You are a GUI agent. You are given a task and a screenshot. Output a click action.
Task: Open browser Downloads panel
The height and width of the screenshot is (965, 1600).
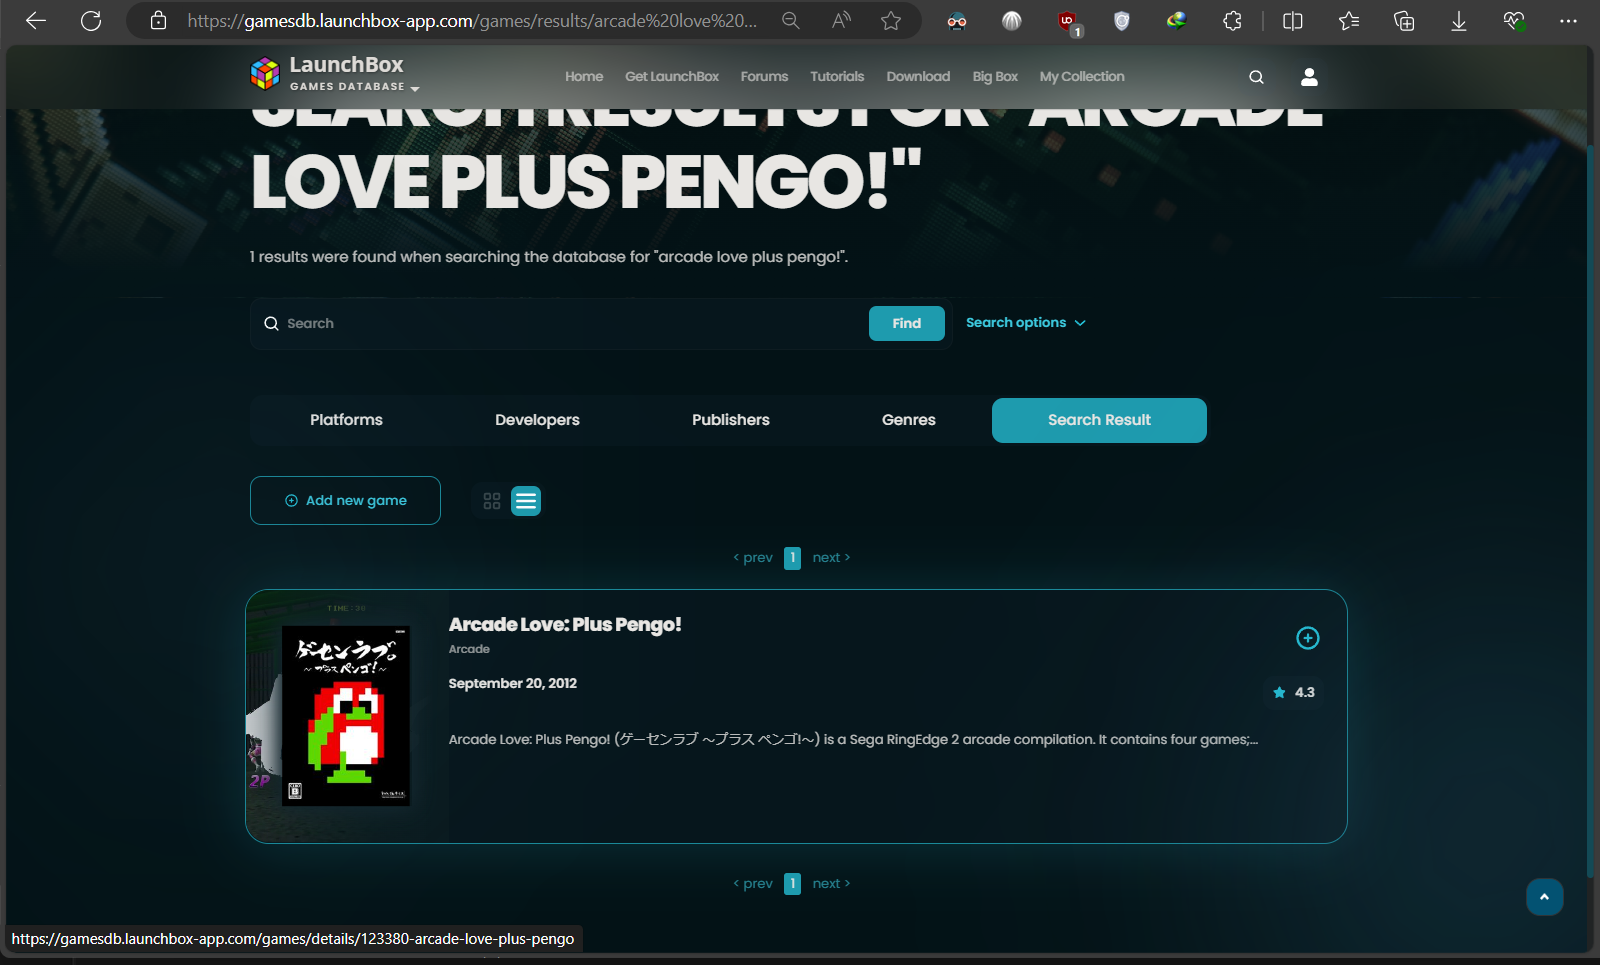click(x=1459, y=21)
